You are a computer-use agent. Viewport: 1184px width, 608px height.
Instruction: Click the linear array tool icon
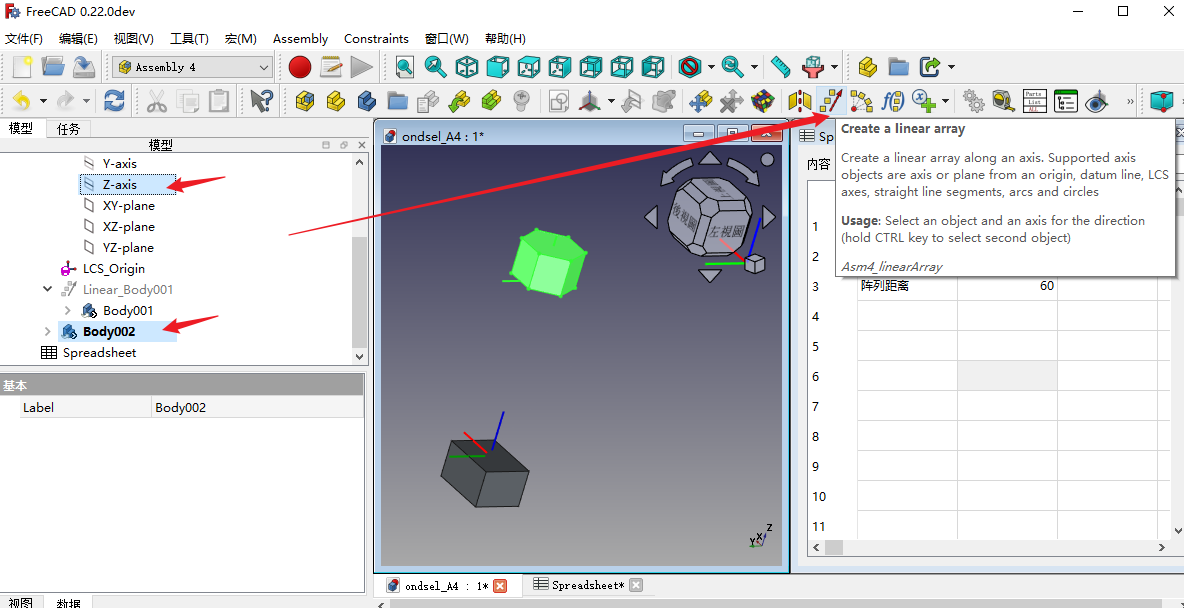point(831,101)
